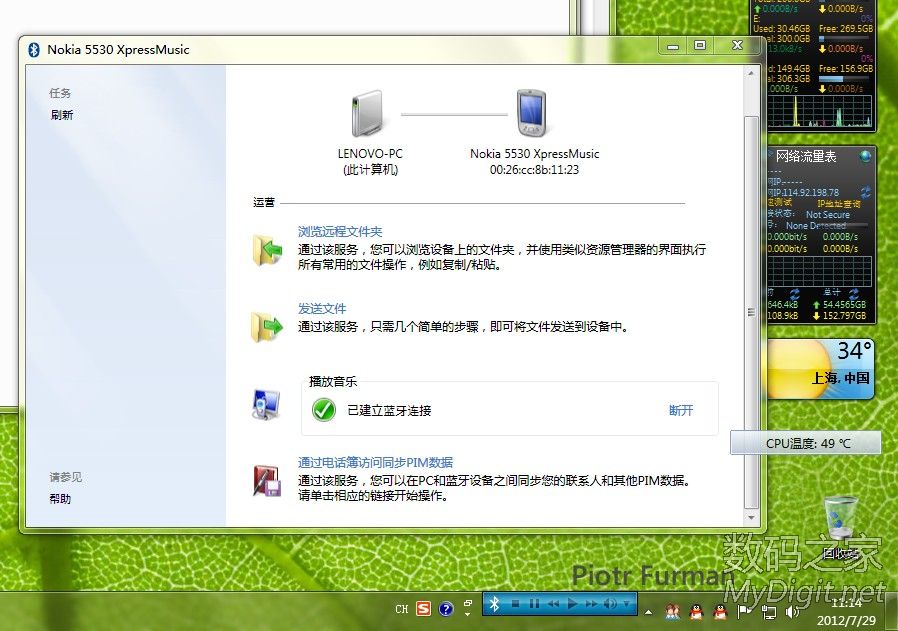Play music in the taskbar Bluetooth player
This screenshot has height=631, width=898.
(x=572, y=604)
